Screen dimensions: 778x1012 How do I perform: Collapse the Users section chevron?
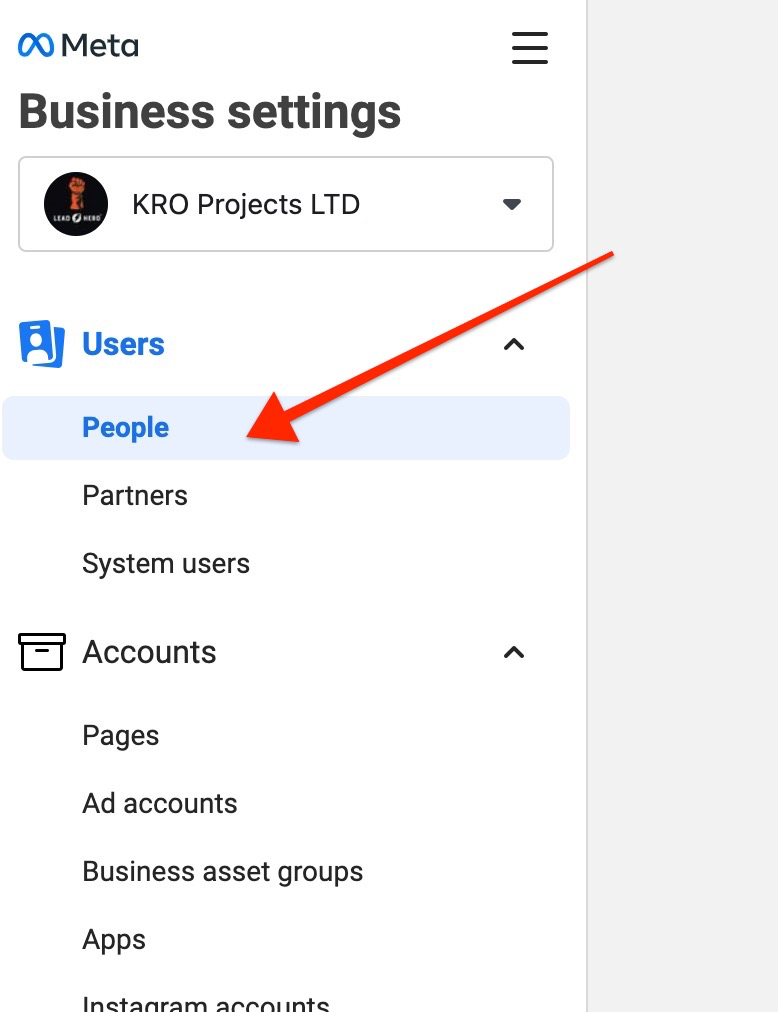(514, 344)
